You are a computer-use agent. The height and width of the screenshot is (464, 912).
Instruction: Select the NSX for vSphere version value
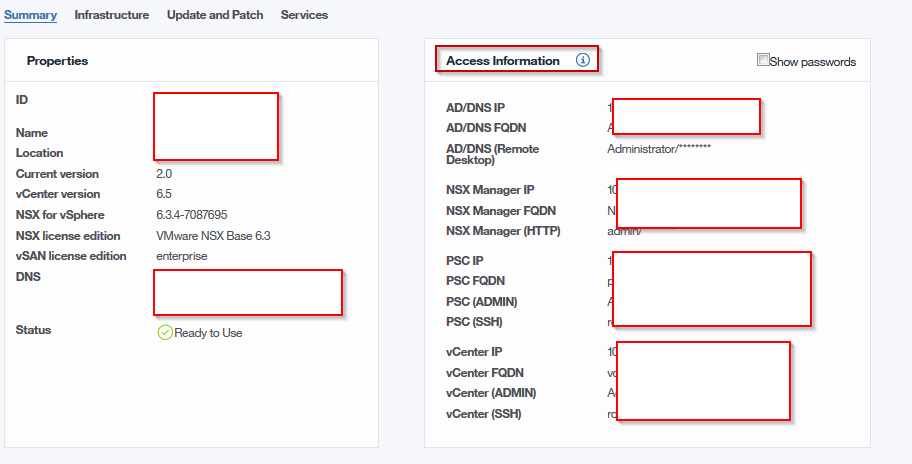(192, 215)
